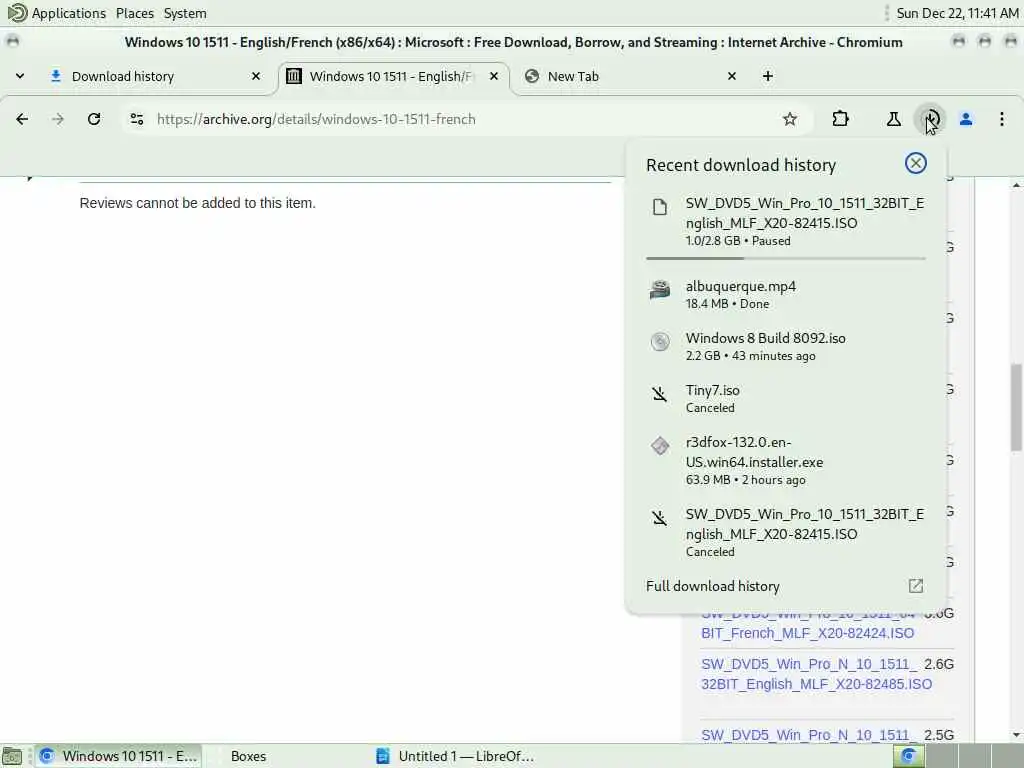Click the Windows 10 1511 taskbar button
The height and width of the screenshot is (768, 1024).
coord(118,756)
